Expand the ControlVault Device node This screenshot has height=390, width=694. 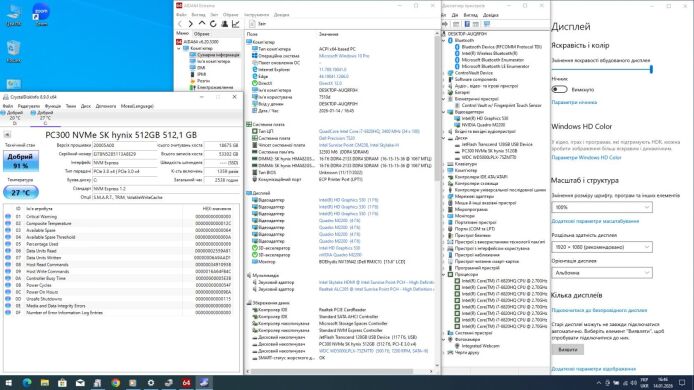point(444,73)
